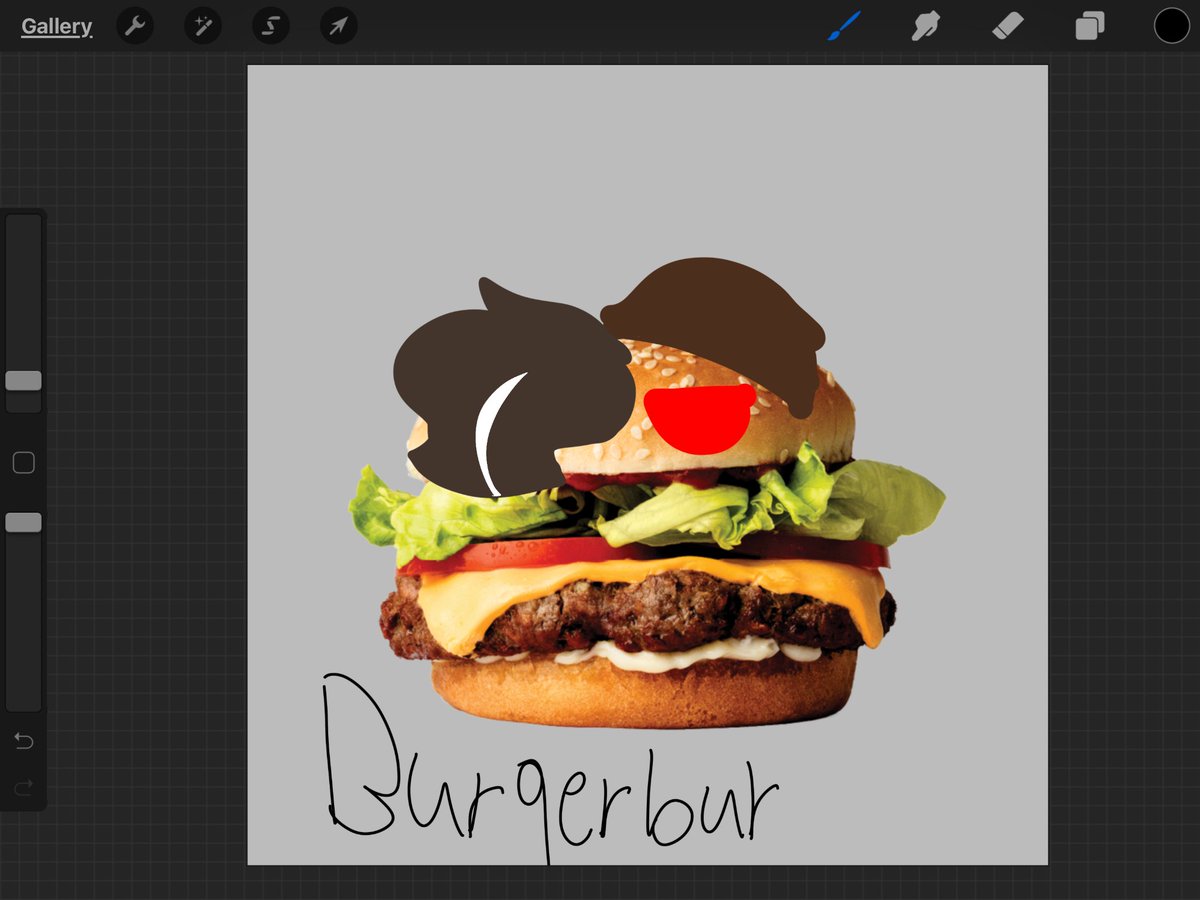
Task: Open the Selection tool
Action: click(270, 26)
